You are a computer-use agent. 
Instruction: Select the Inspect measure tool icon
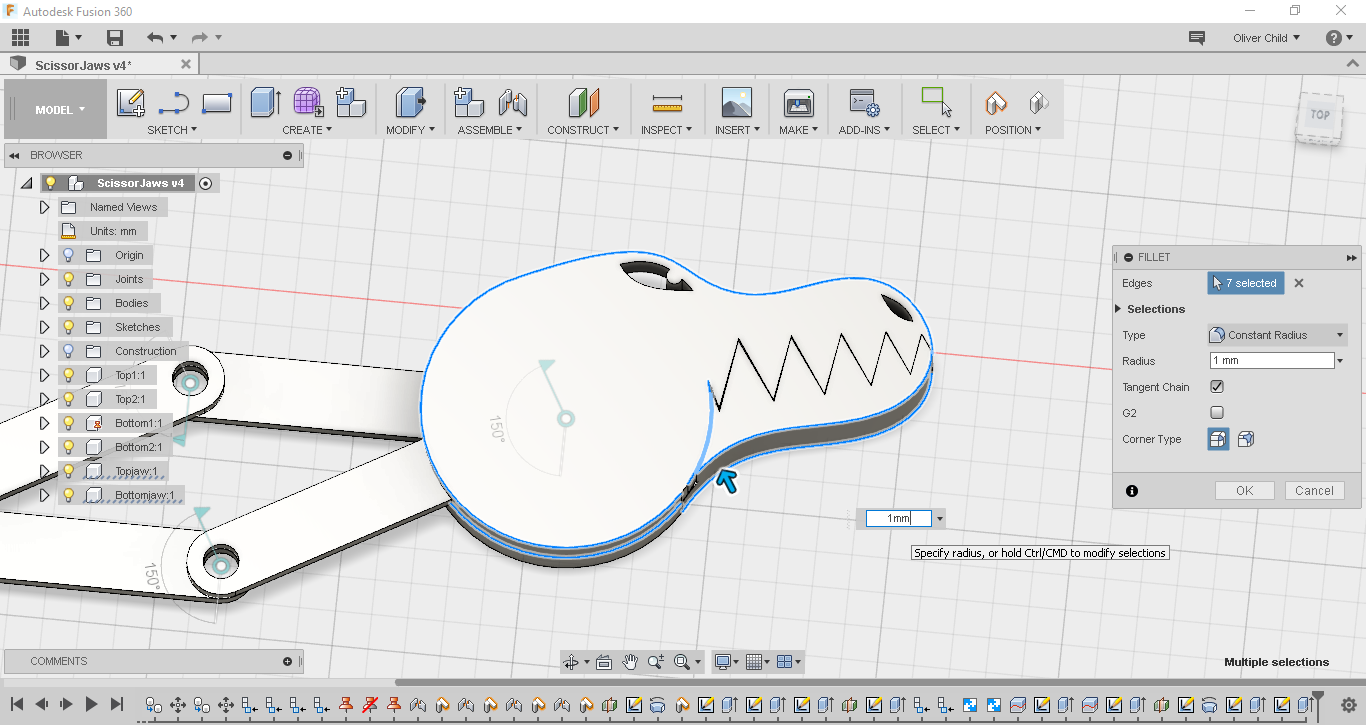[x=665, y=103]
